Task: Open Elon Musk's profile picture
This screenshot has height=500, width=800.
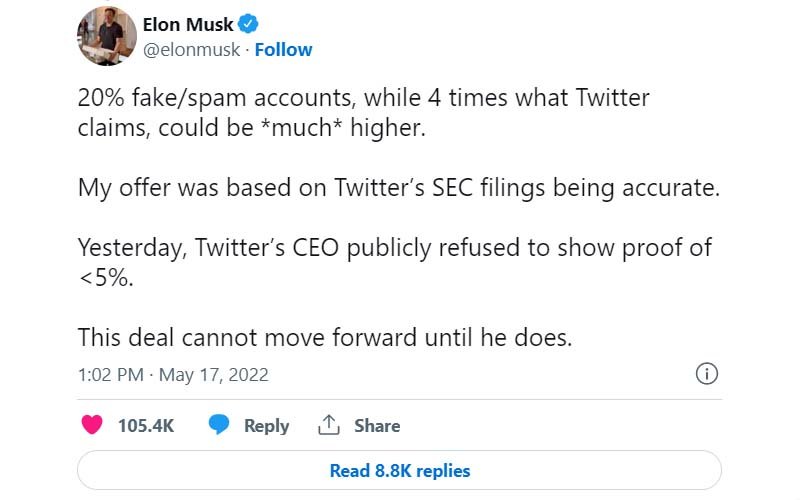Action: [x=108, y=36]
